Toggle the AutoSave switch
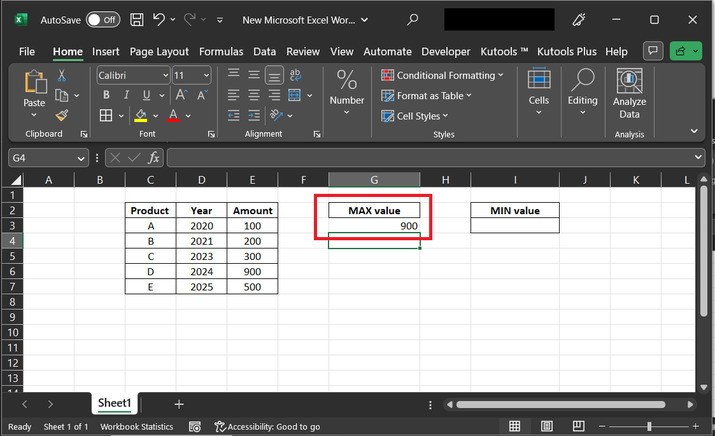Viewport: 715px width, 436px height. pos(102,19)
